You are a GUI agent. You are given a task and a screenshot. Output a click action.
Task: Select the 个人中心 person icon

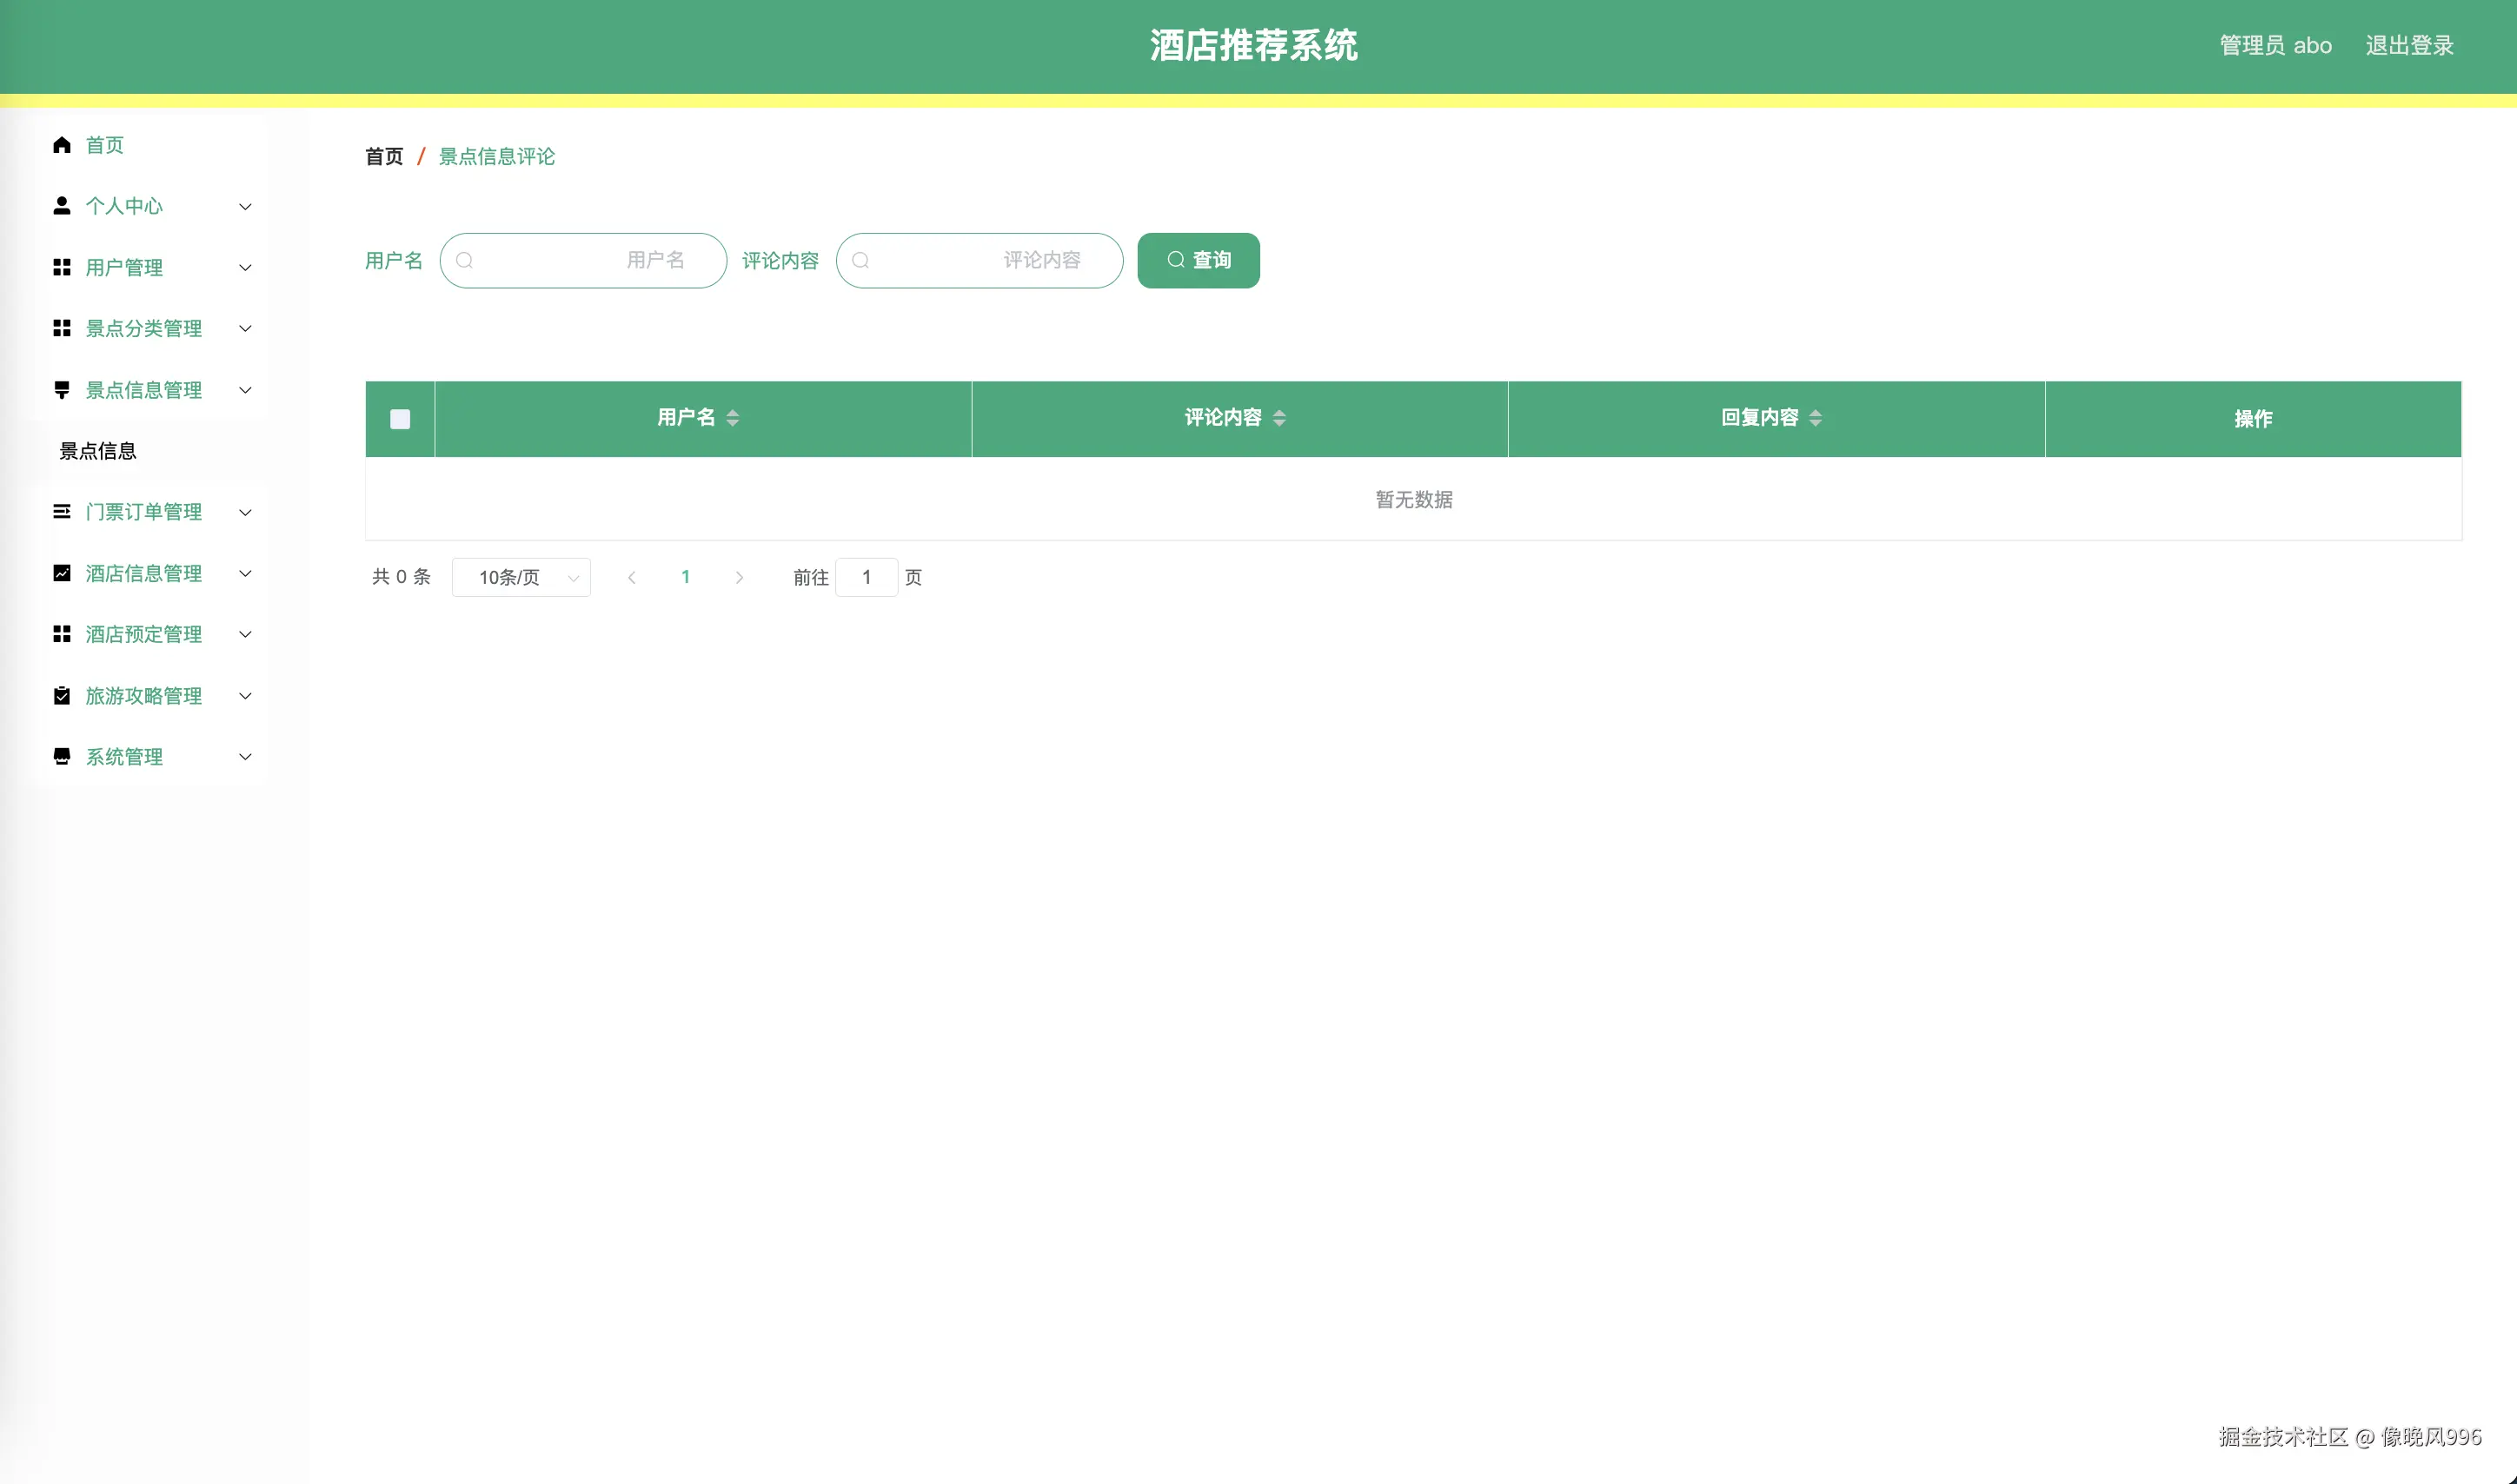click(x=61, y=206)
